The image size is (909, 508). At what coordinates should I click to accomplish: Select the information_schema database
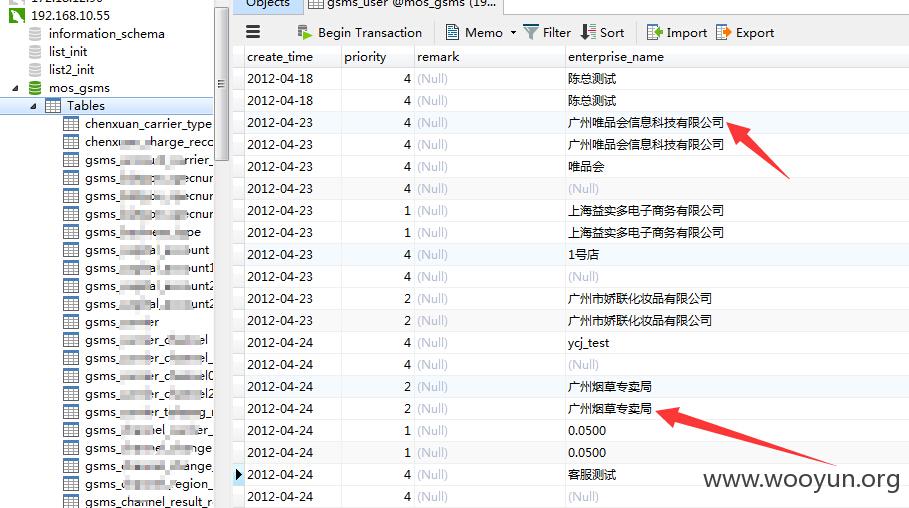click(x=107, y=34)
